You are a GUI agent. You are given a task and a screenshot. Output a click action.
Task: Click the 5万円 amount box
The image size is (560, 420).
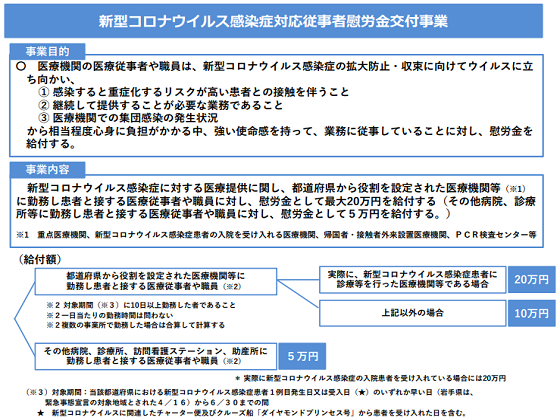click(x=302, y=356)
